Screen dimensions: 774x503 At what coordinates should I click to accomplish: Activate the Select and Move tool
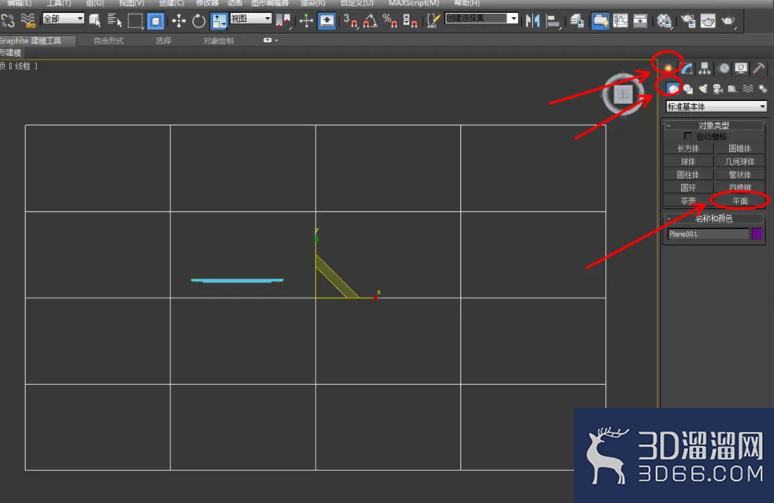(x=178, y=21)
